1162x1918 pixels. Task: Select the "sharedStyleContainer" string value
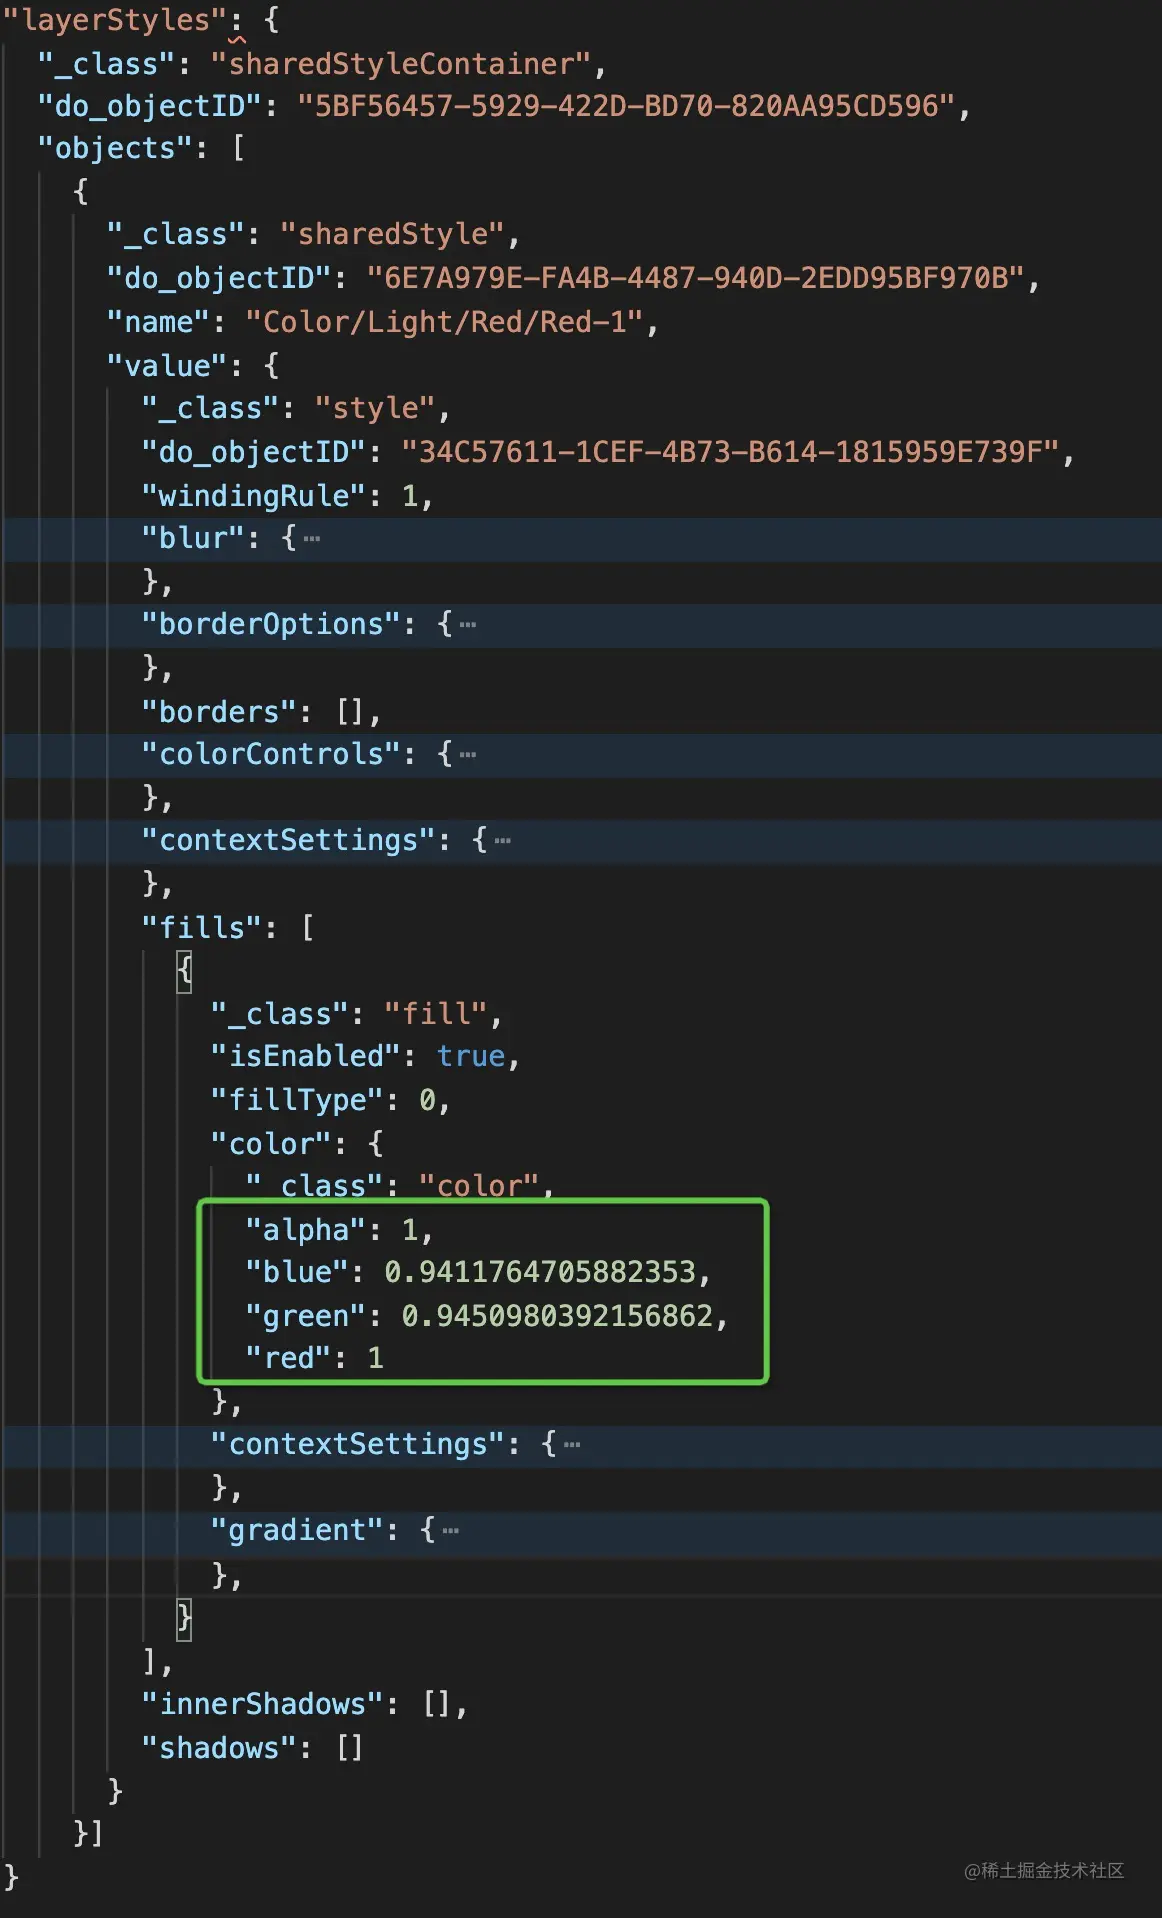click(x=401, y=64)
